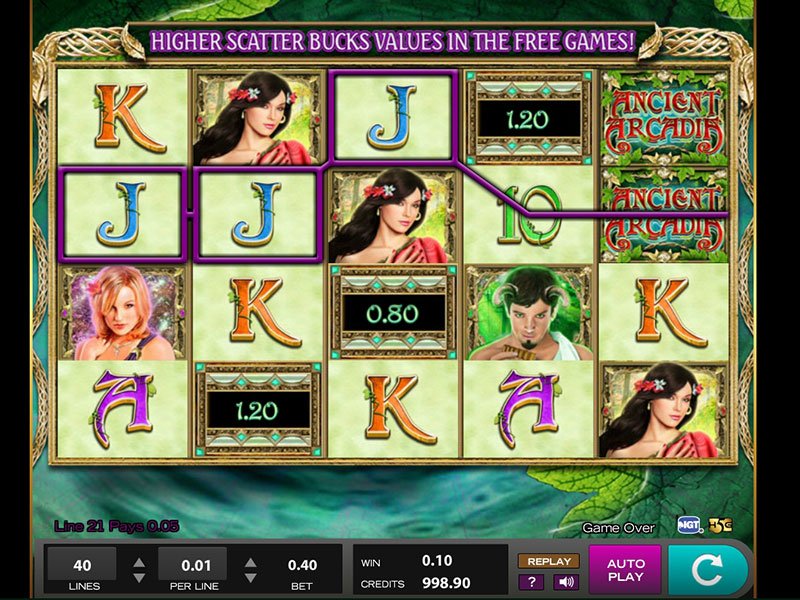Click the Replay button
This screenshot has height=600, width=800.
(549, 561)
